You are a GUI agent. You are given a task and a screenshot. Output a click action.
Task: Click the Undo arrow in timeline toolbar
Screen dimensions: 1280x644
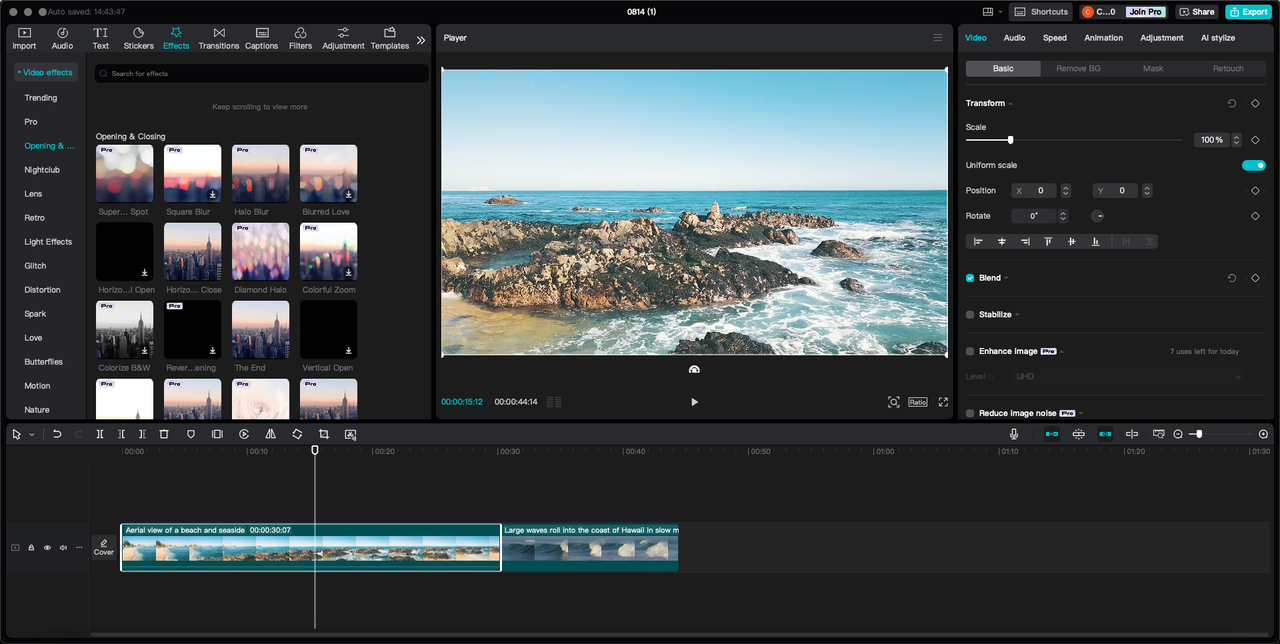point(57,434)
